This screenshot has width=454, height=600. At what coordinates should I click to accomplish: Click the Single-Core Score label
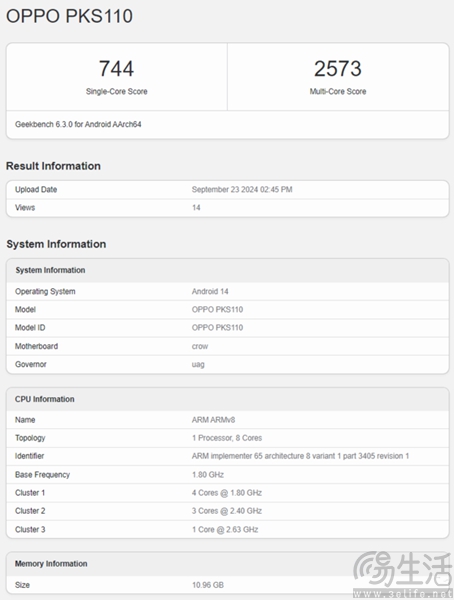pyautogui.click(x=116, y=91)
